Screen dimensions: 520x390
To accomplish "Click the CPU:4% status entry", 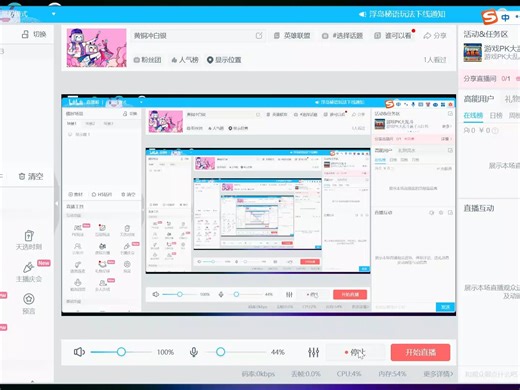I will click(x=349, y=374).
